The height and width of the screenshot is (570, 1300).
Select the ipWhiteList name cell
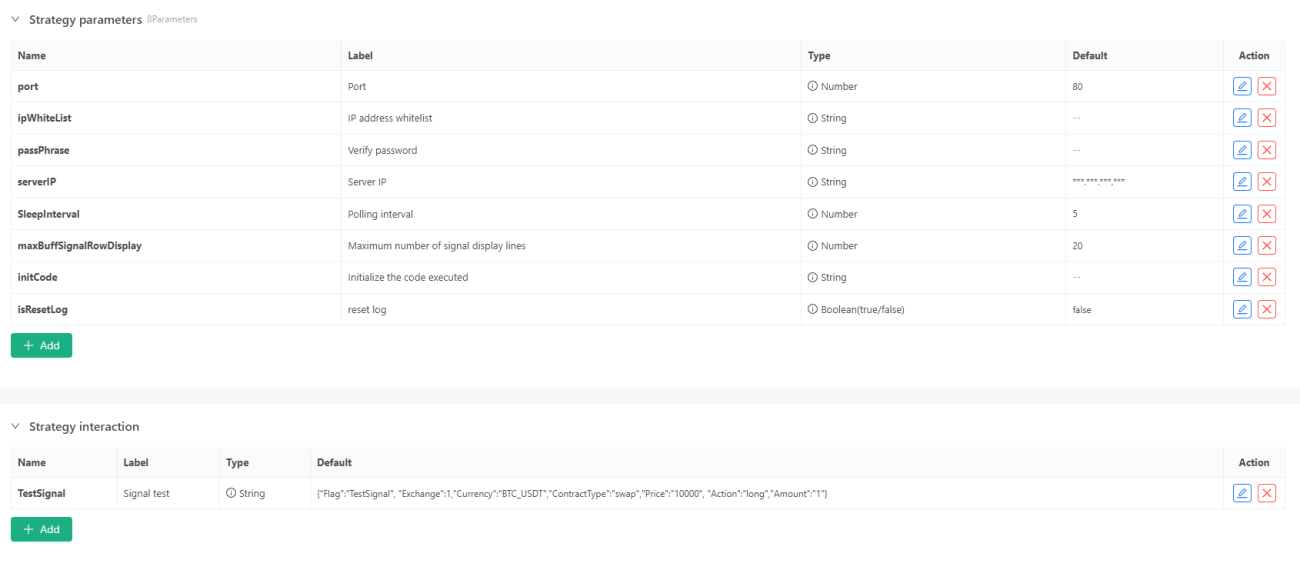176,118
